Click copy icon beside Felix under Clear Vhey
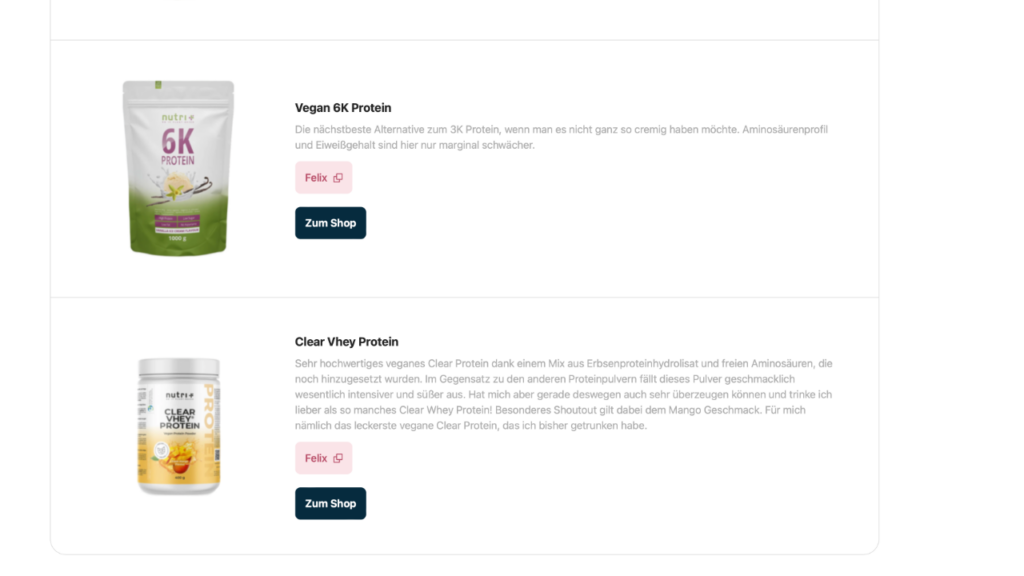The width and height of the screenshot is (1024, 576). (338, 458)
